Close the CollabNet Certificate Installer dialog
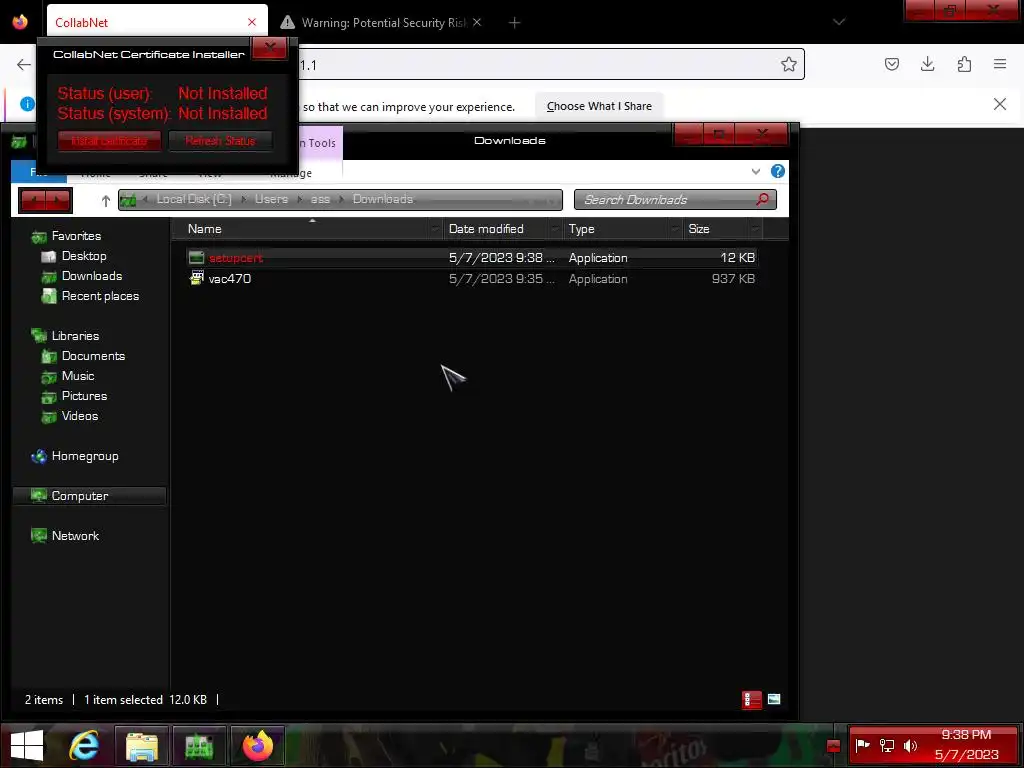Image resolution: width=1024 pixels, height=768 pixels. (270, 48)
